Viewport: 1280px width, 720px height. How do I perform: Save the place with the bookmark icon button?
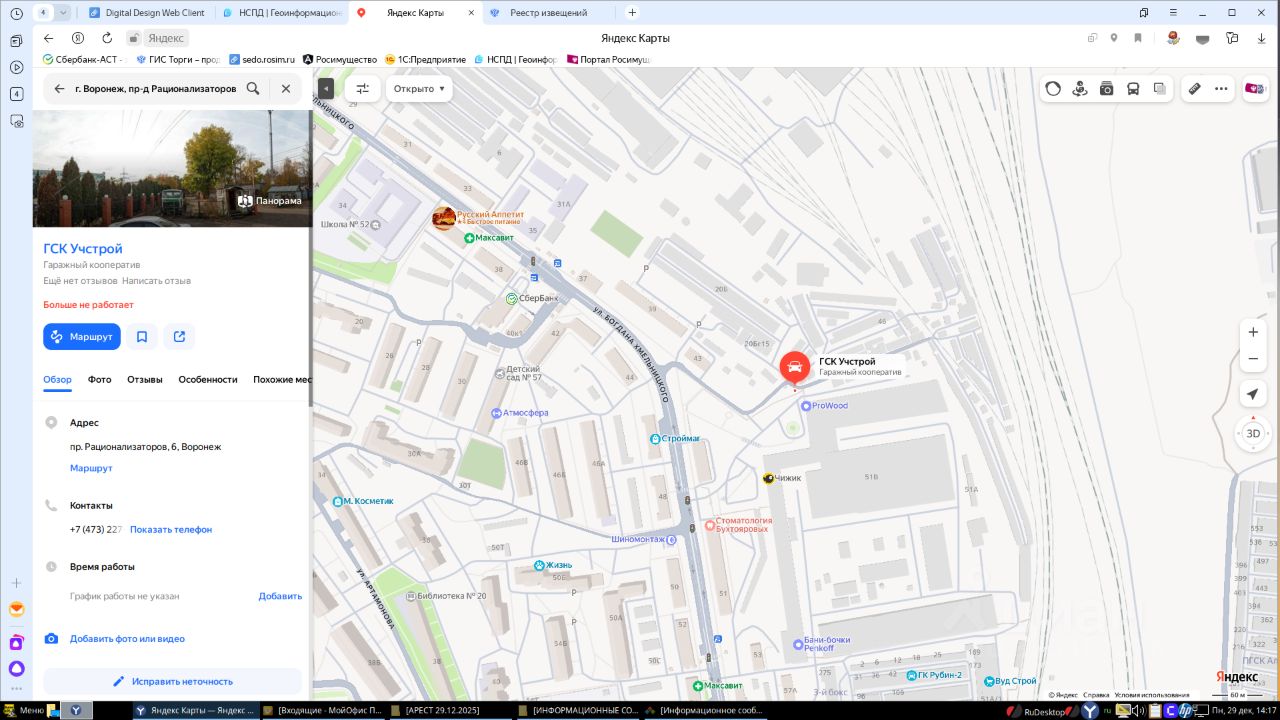pos(142,337)
